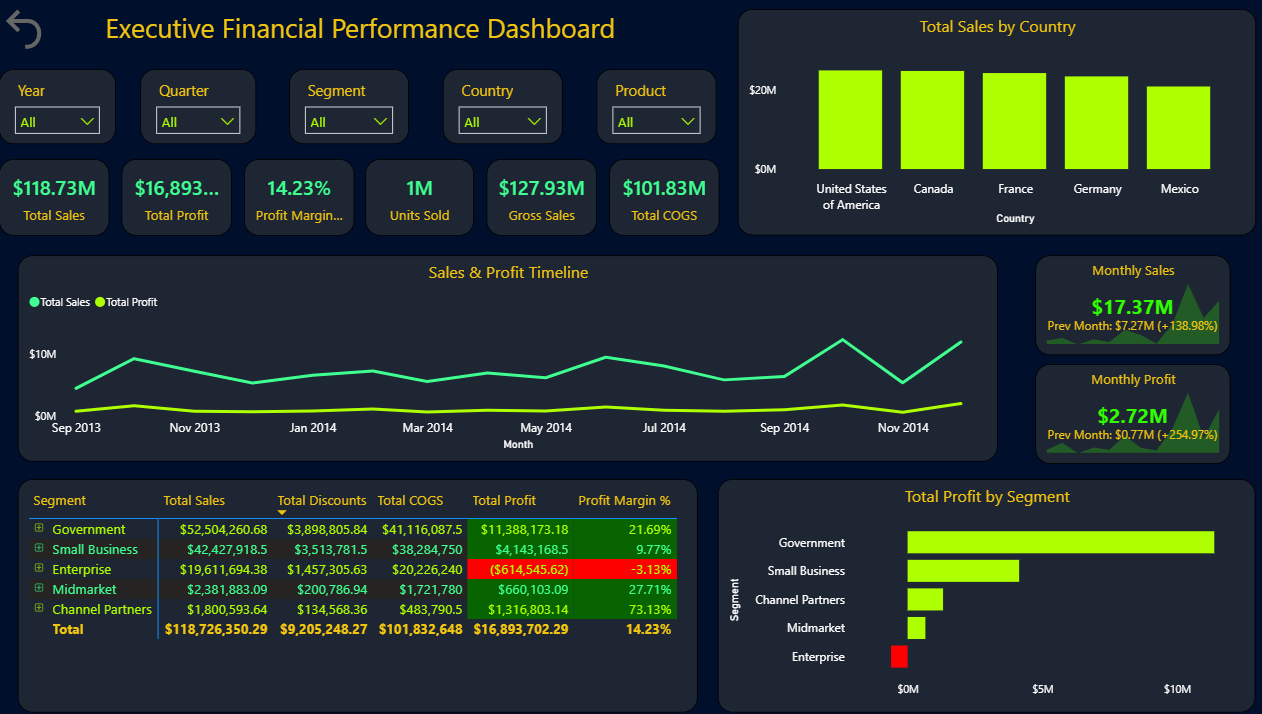Click the back arrow icon
Screen dimensions: 1262x714
(x=23, y=29)
